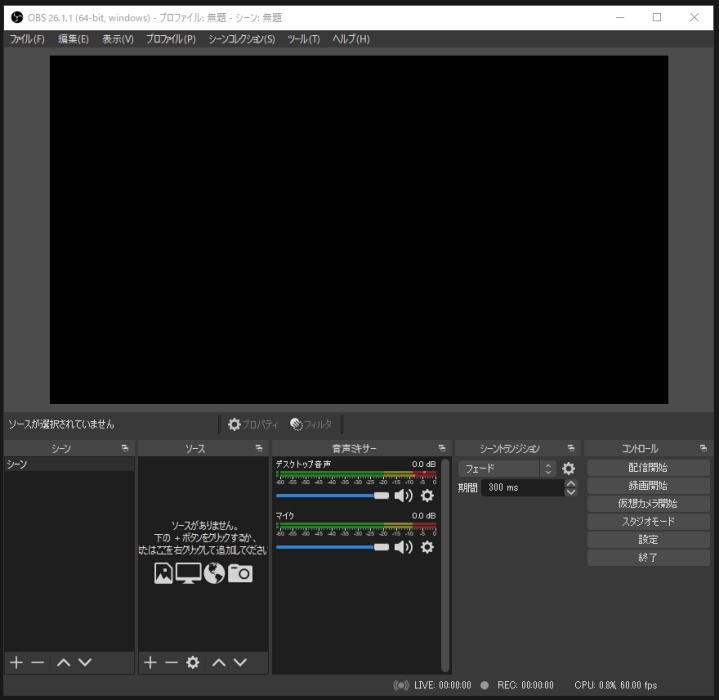719x700 pixels.
Task: Open the ファイル(F) menu
Action: [27, 39]
